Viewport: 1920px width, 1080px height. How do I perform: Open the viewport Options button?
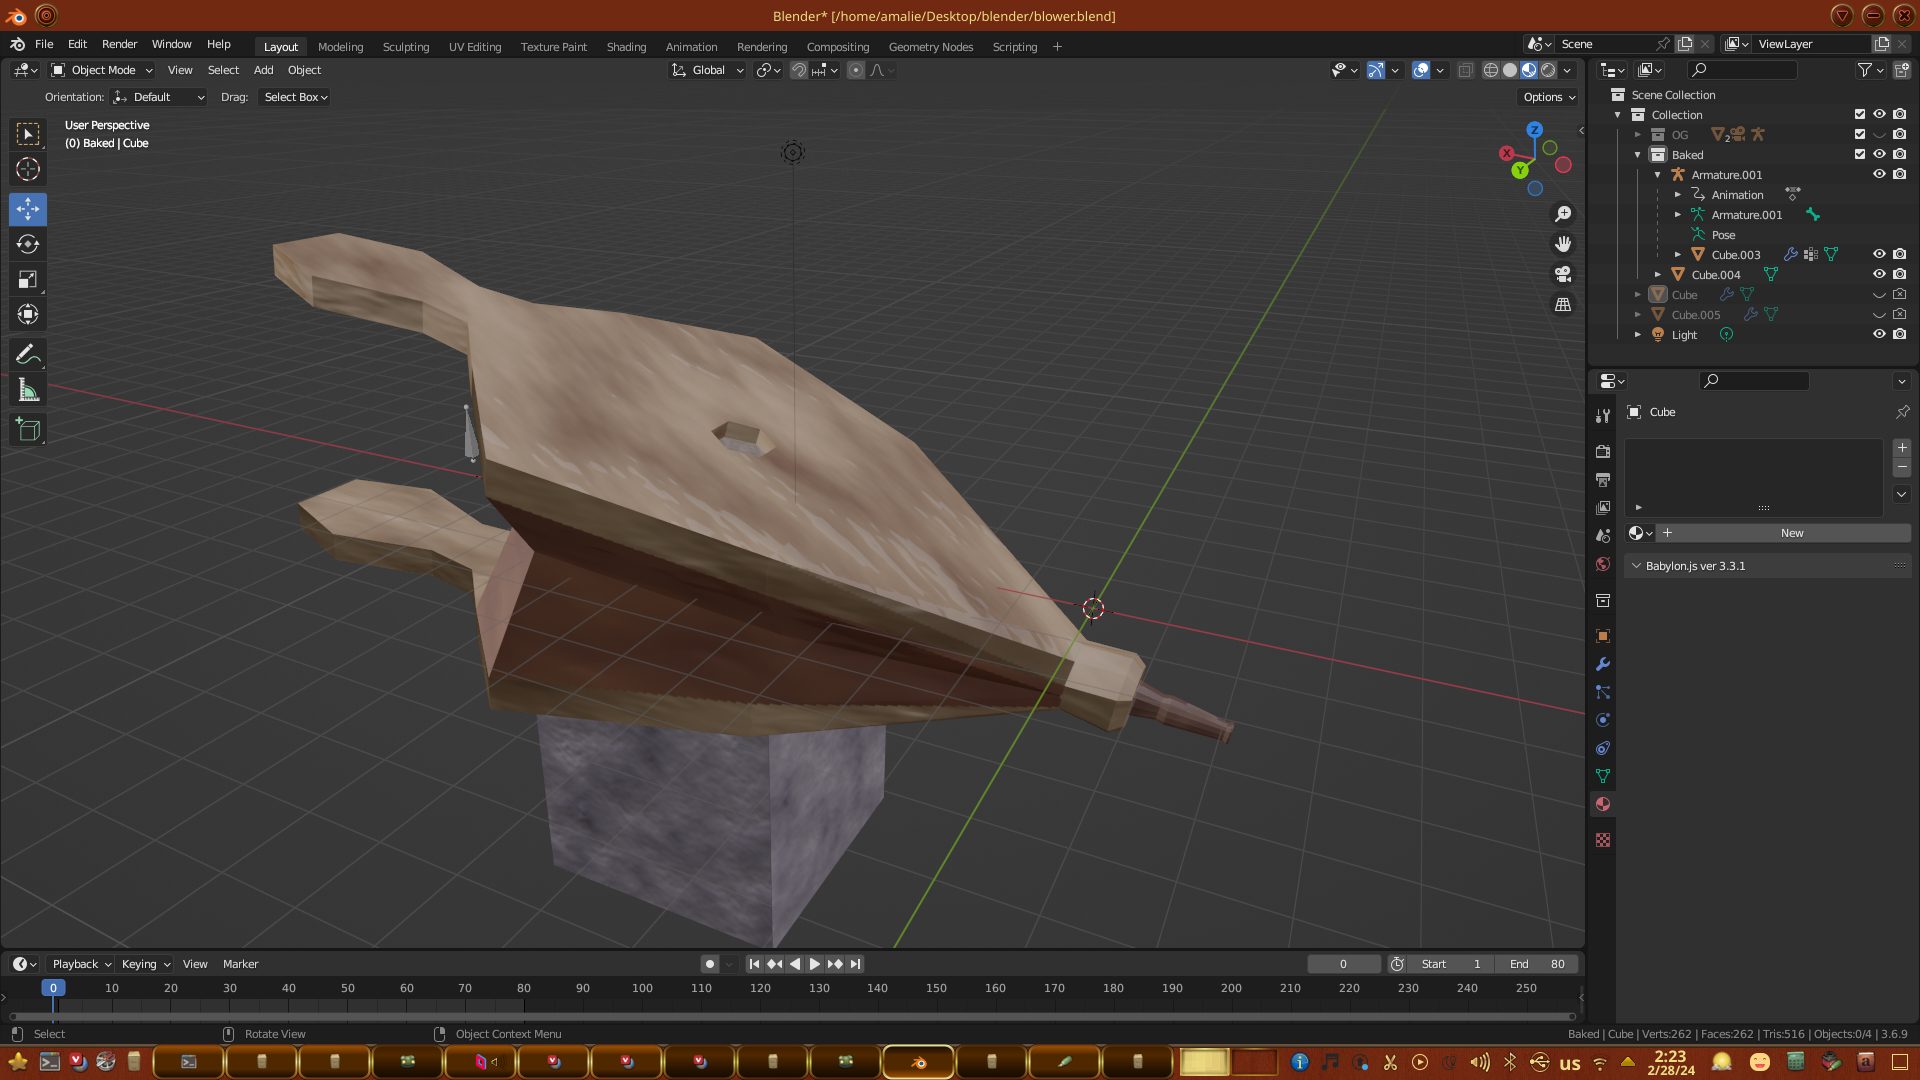(1548, 97)
